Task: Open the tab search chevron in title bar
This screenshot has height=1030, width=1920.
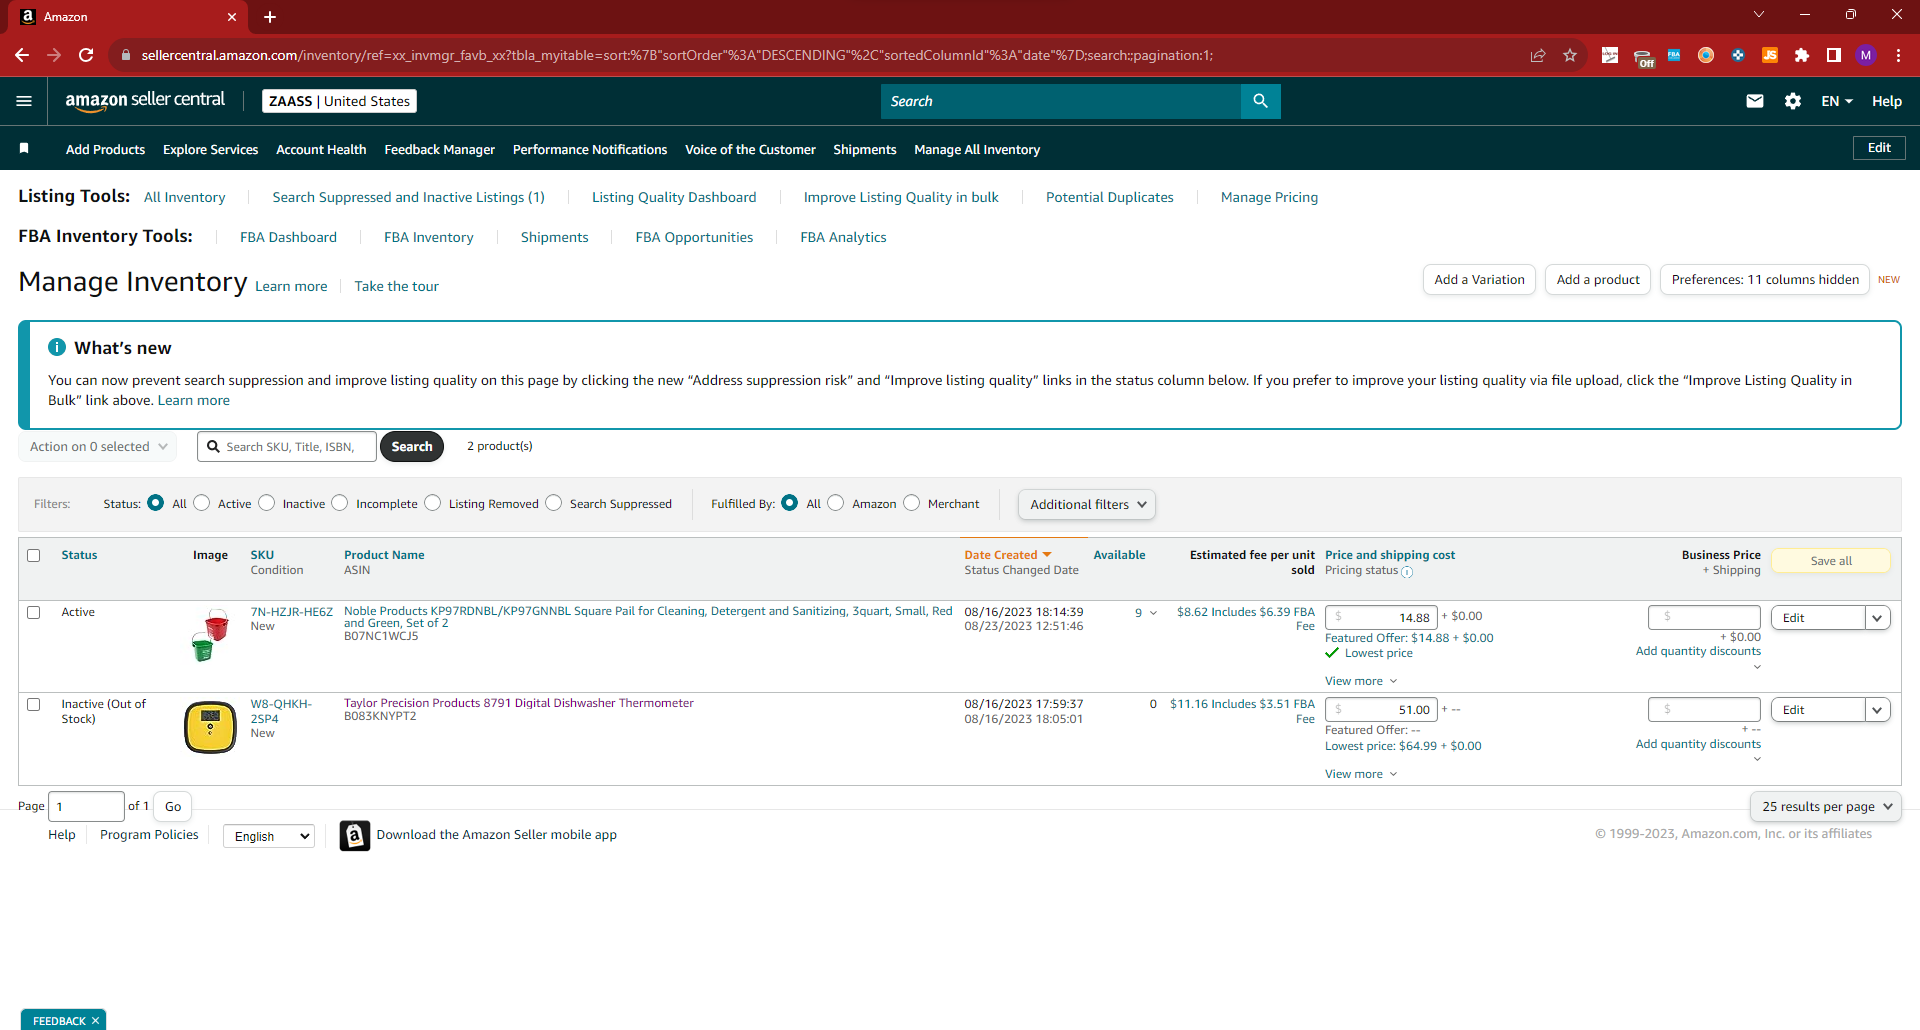Action: 1759,14
